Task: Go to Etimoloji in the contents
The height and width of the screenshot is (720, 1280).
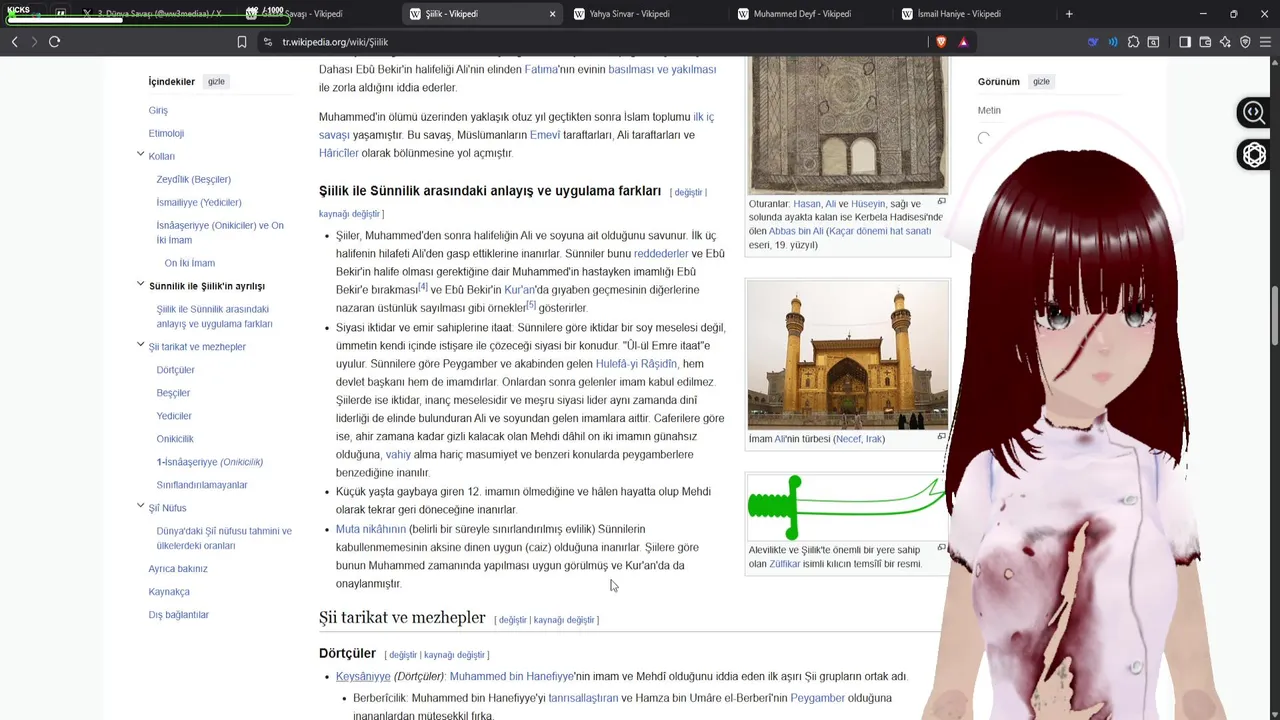Action: (x=166, y=134)
